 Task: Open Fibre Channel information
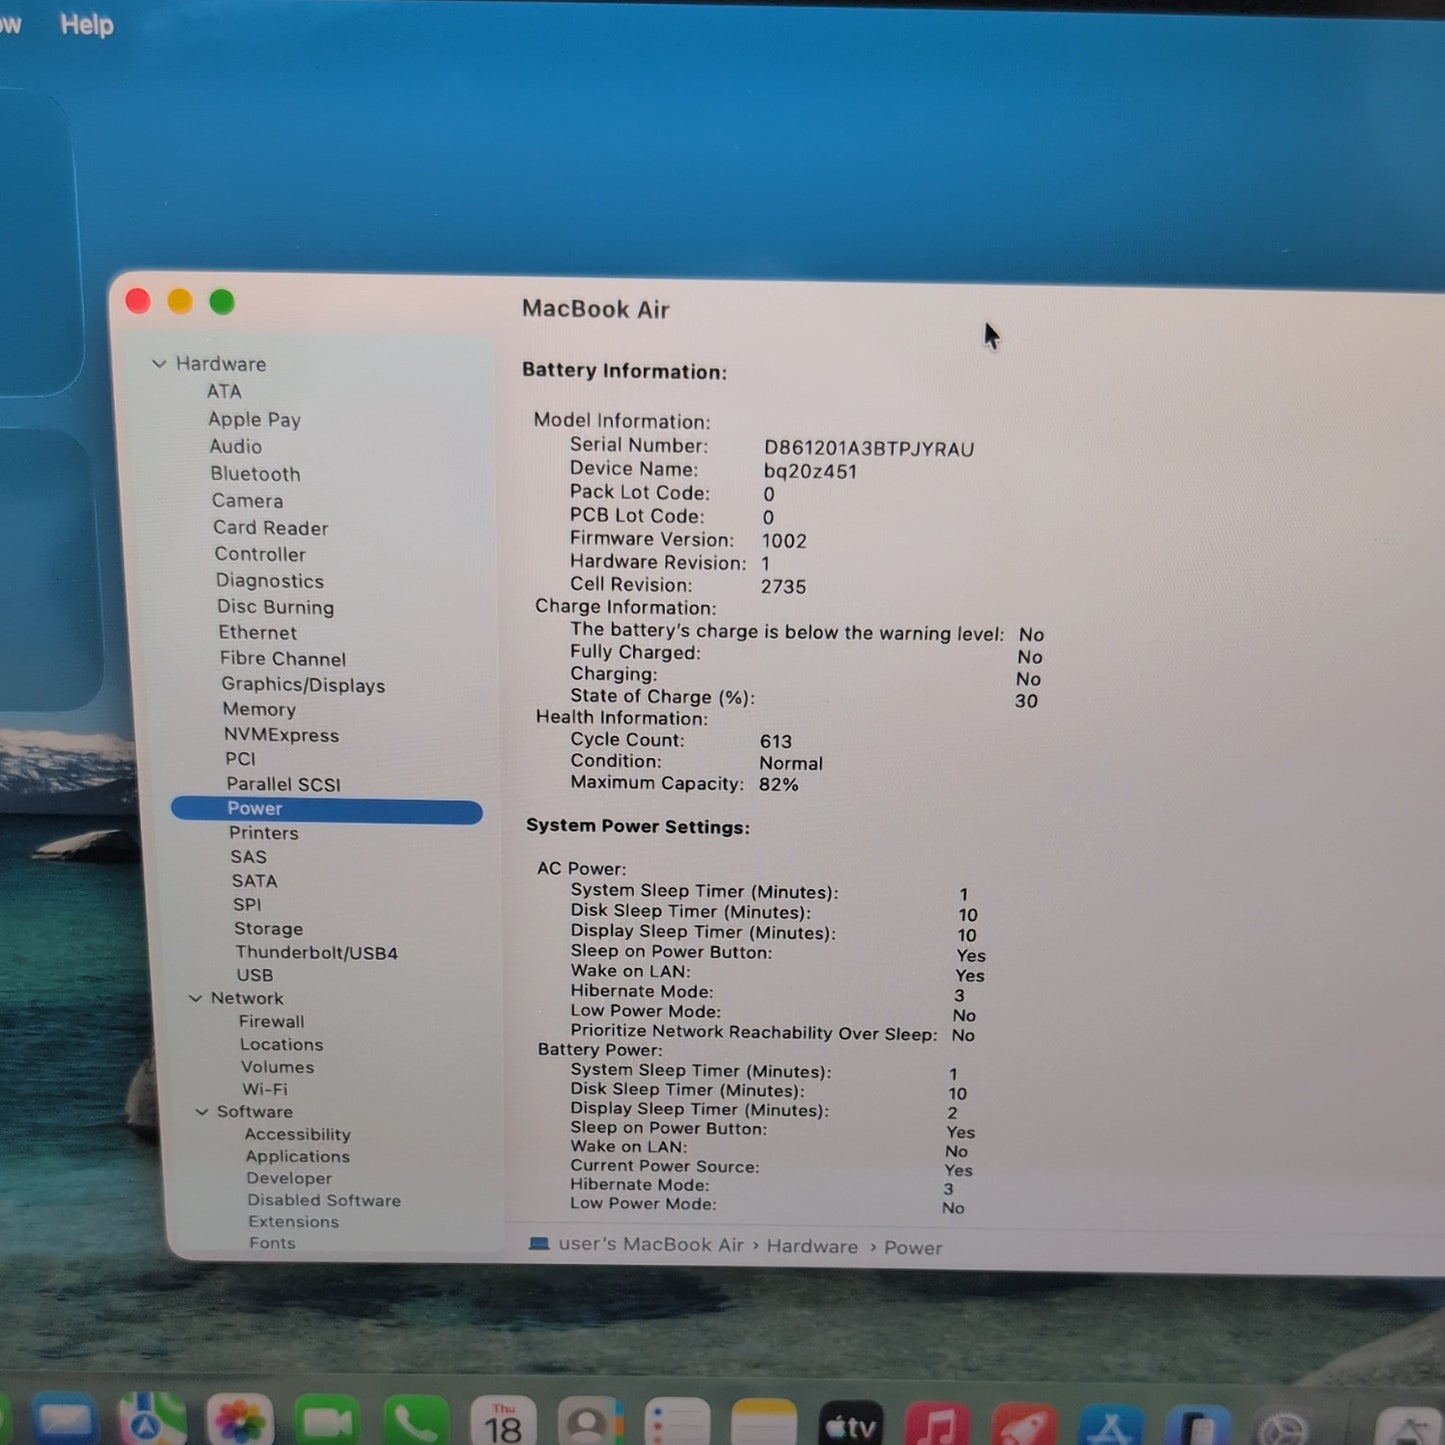point(283,659)
